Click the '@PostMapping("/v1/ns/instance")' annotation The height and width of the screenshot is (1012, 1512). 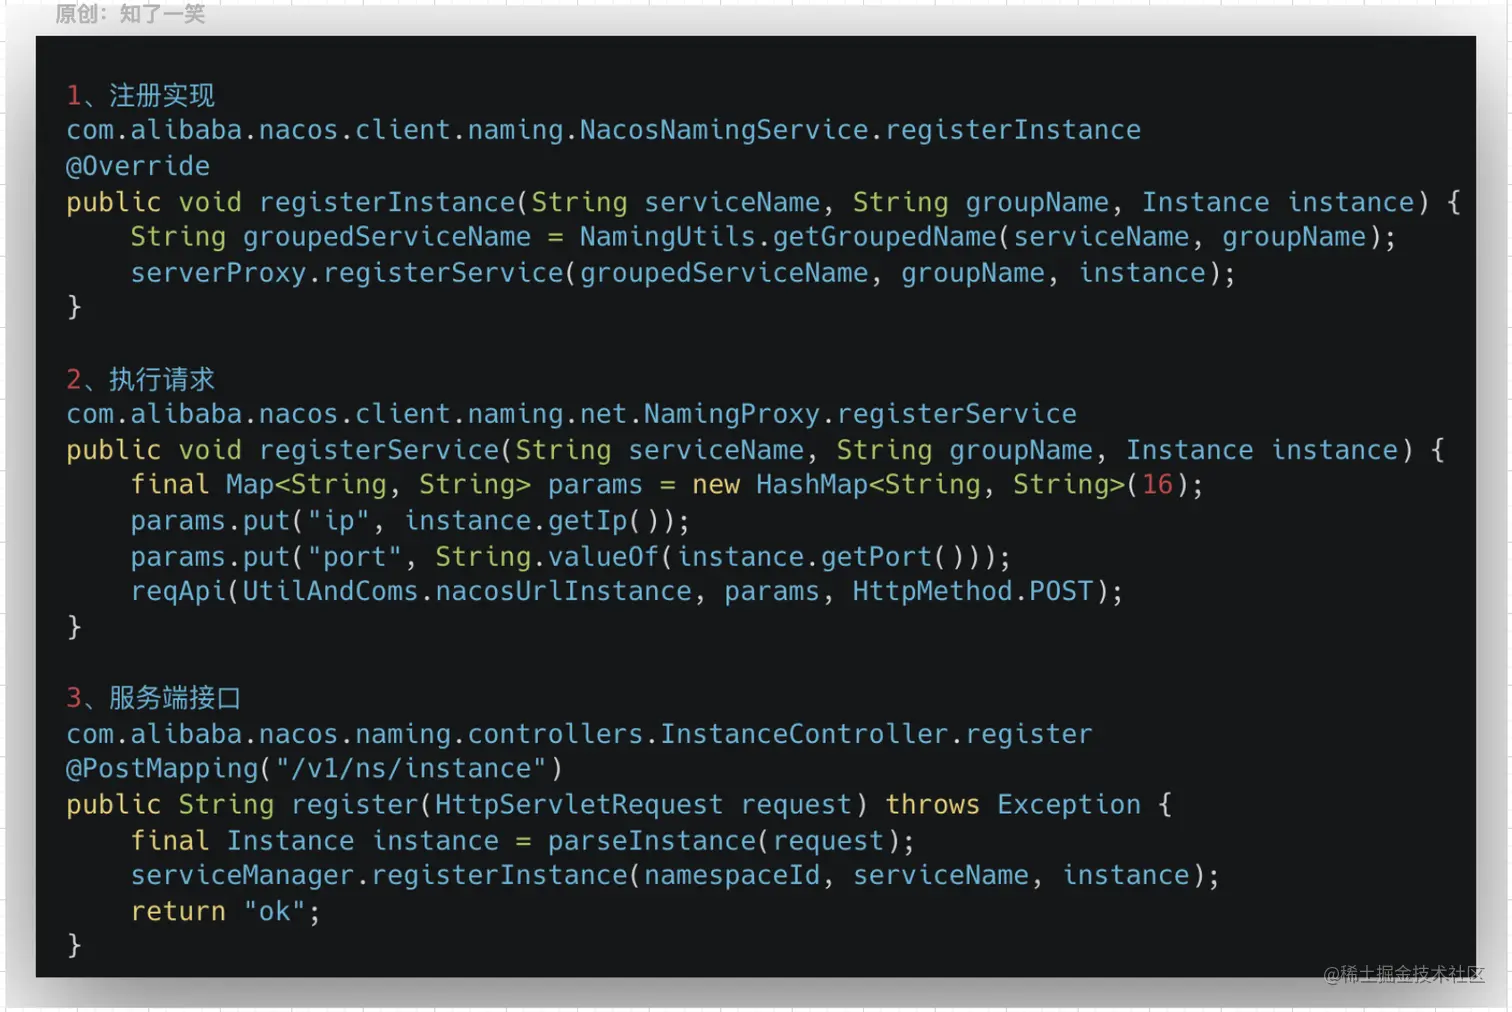point(315,769)
